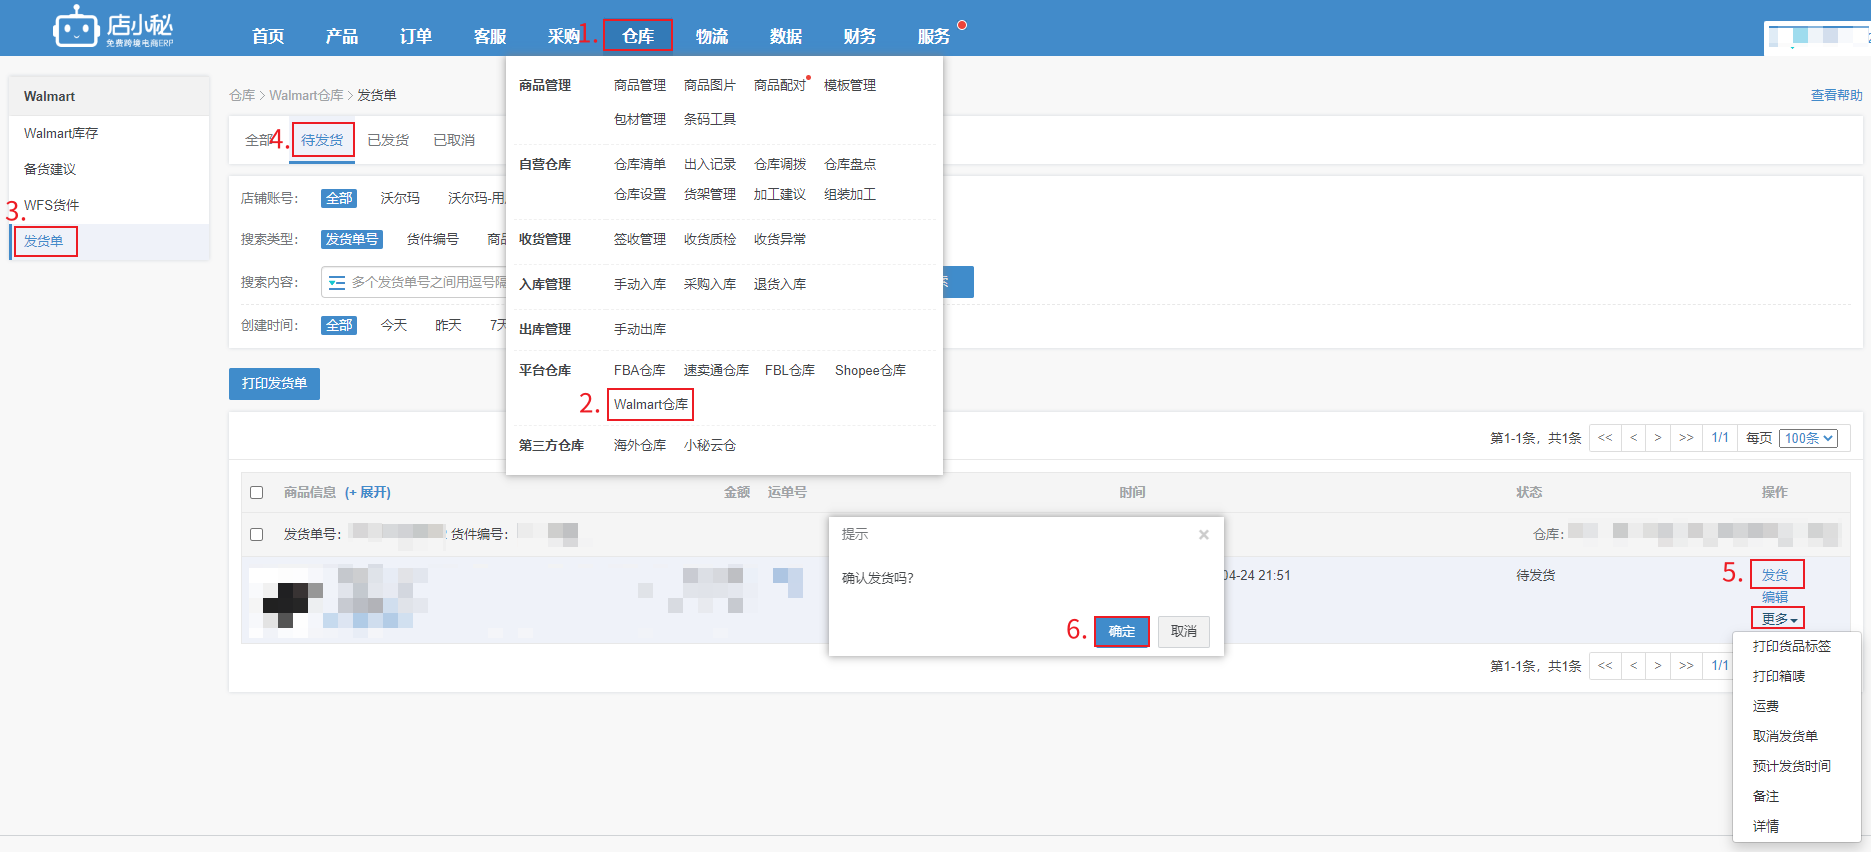
Task: Expand product info via (+ 展开)
Action: [368, 493]
